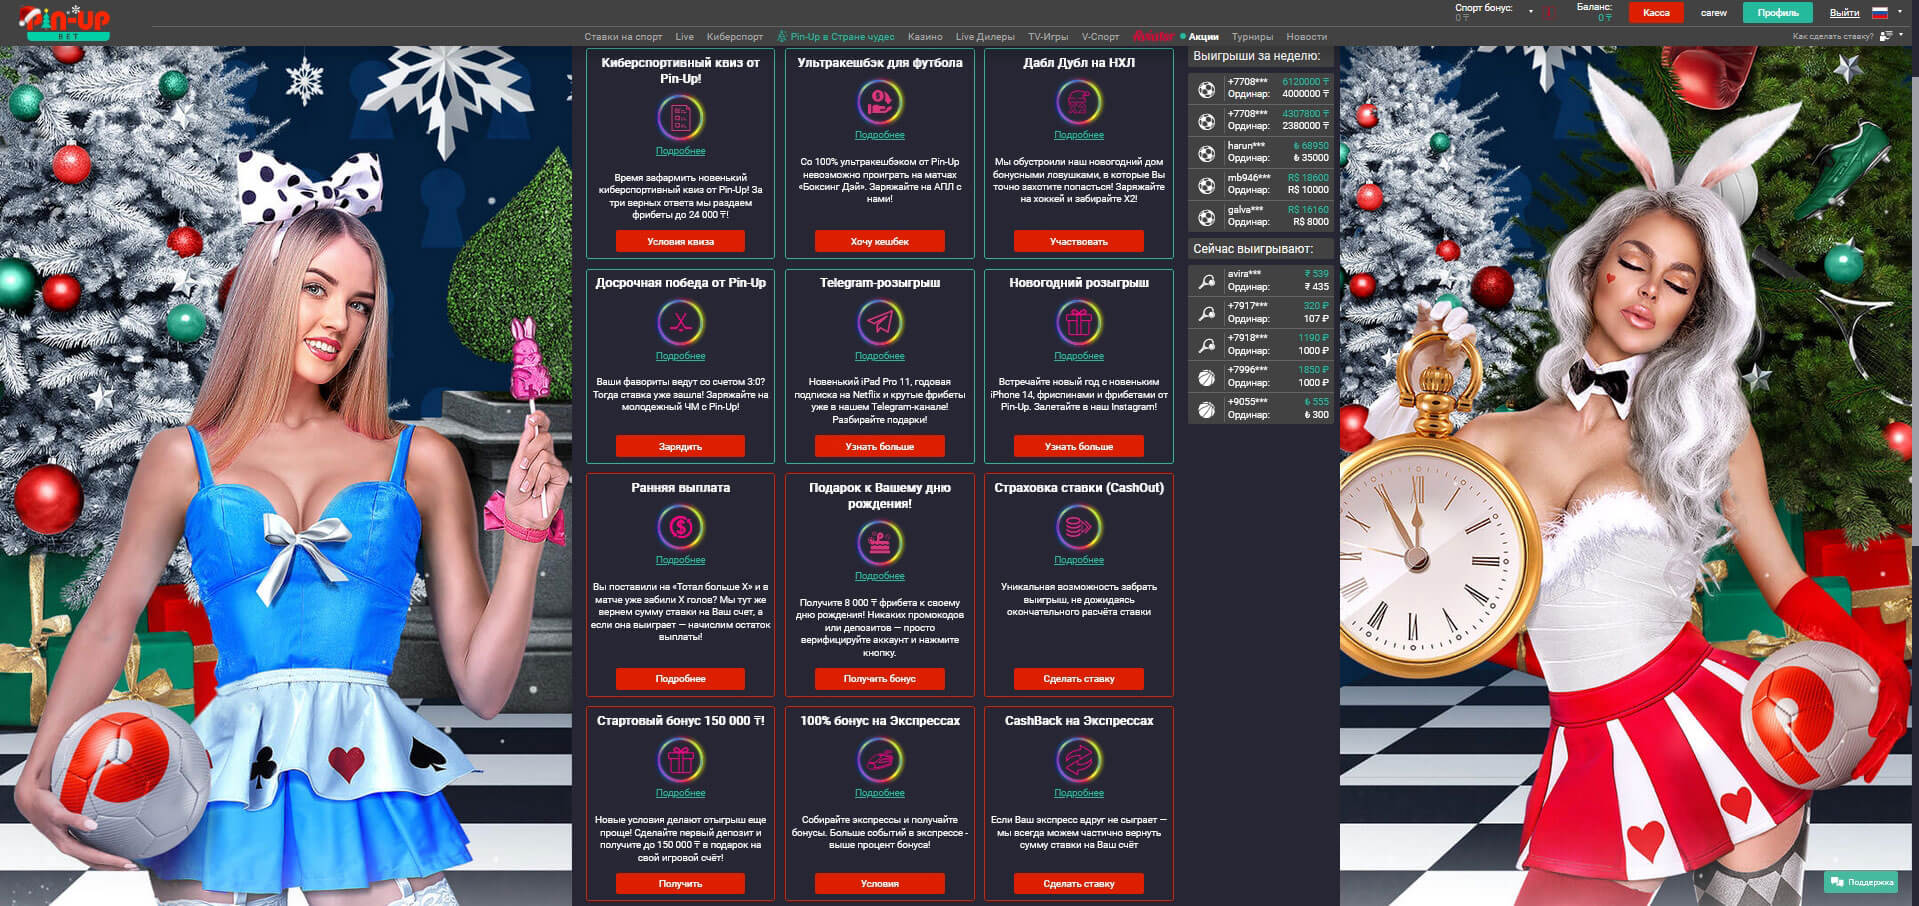Click tennis racket icon in +7918*** row
Viewport: 1919px width, 906px height.
point(1206,345)
